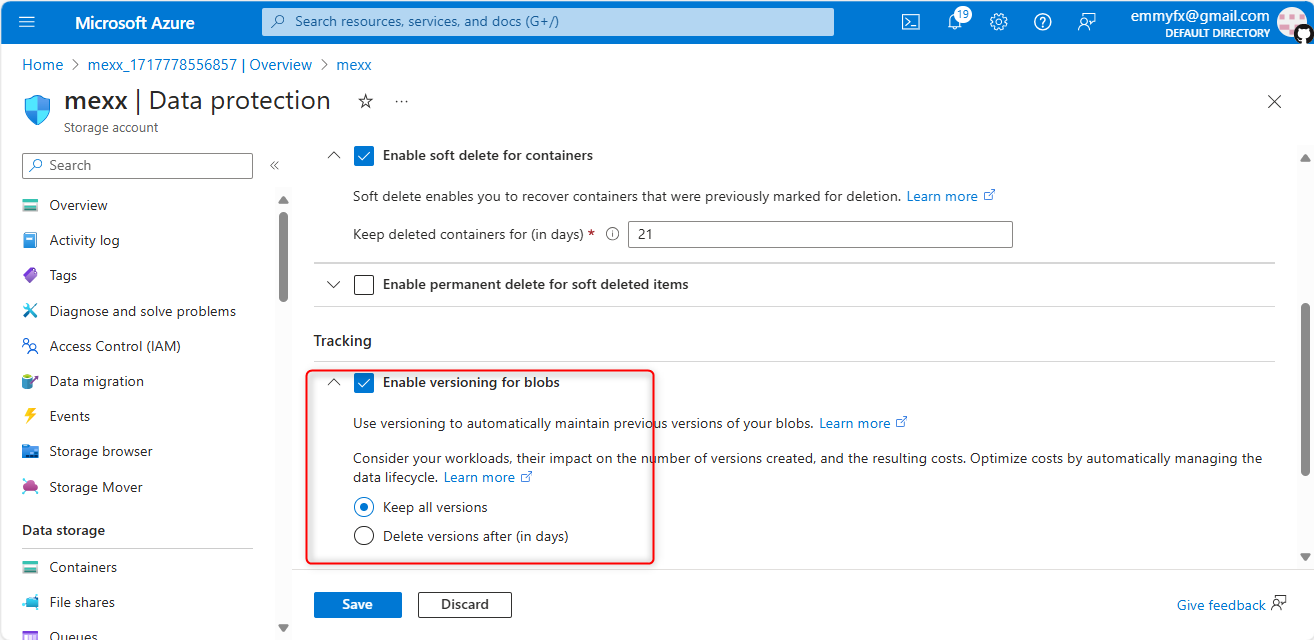Viewport: 1314px width, 640px height.
Task: Click the Discard button
Action: (x=464, y=604)
